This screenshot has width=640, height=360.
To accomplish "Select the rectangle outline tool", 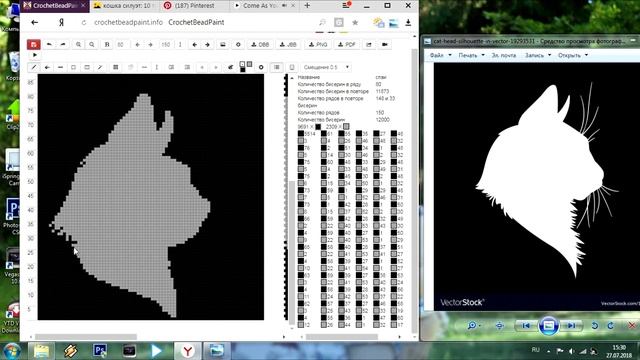I will pos(73,67).
